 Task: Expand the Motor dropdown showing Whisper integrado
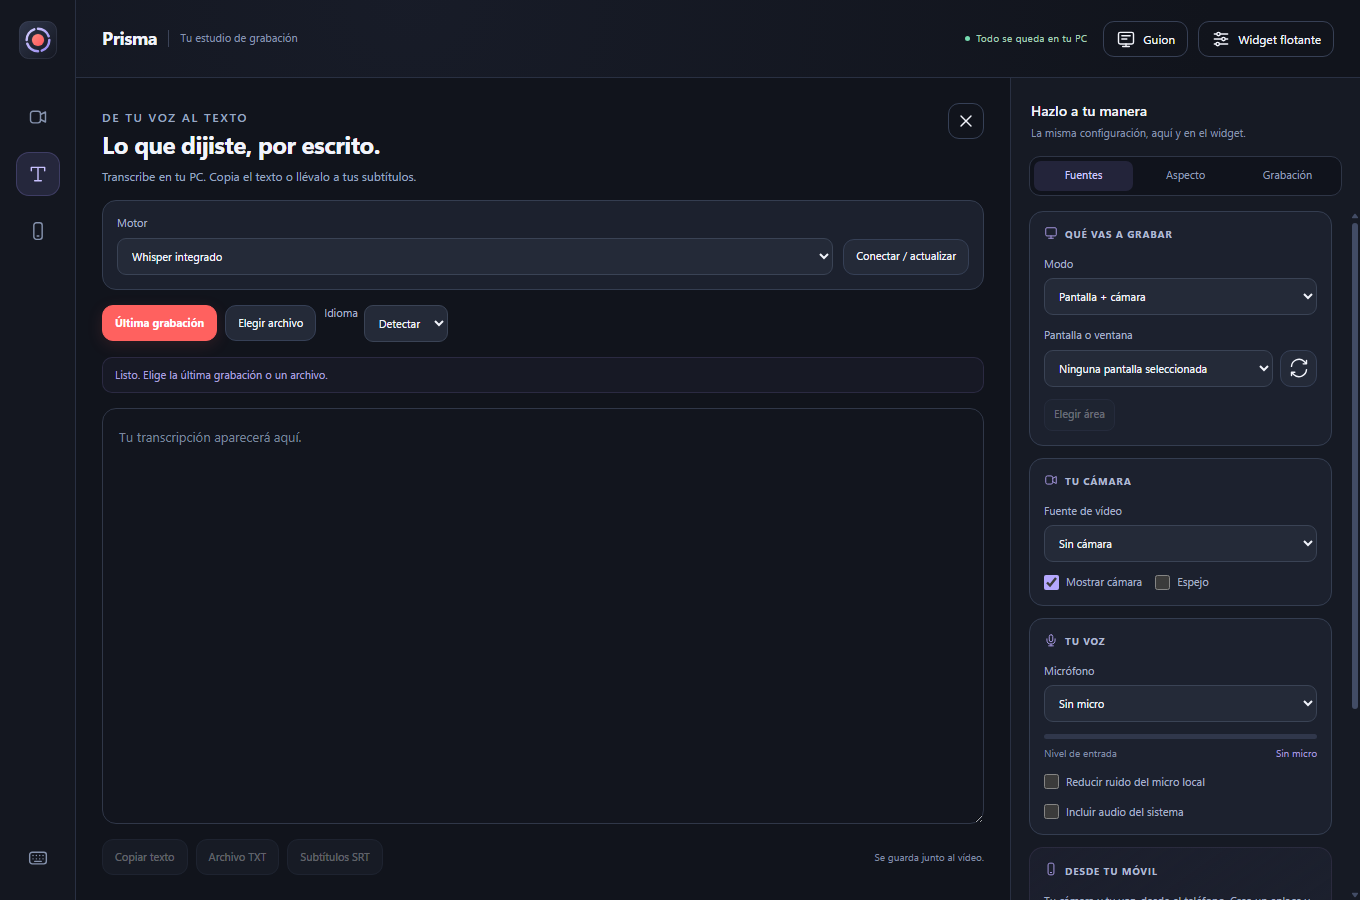coord(475,256)
